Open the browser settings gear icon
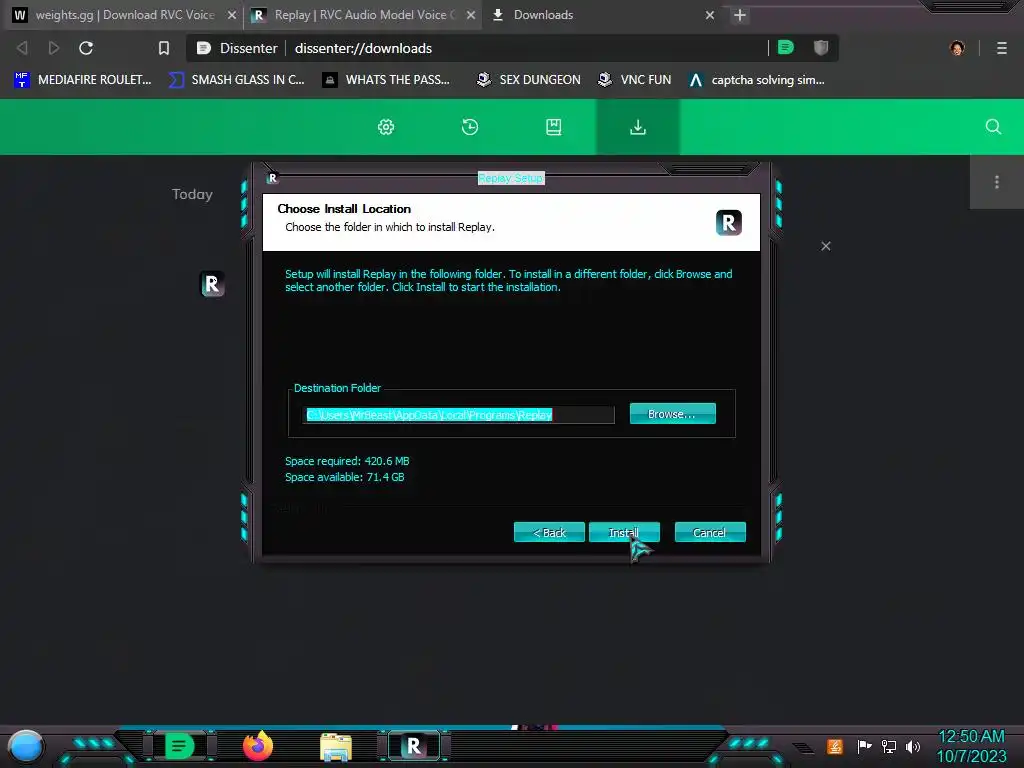 [386, 127]
